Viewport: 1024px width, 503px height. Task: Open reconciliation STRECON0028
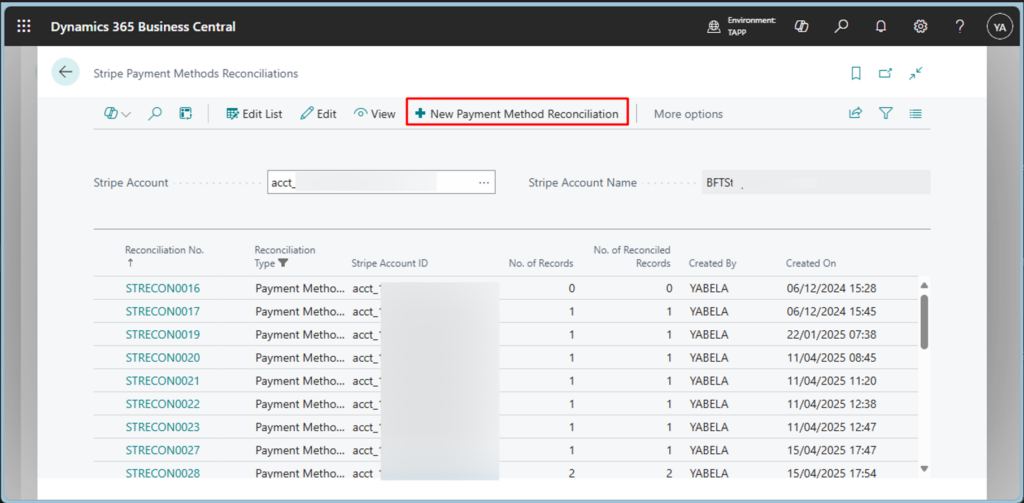click(x=163, y=473)
